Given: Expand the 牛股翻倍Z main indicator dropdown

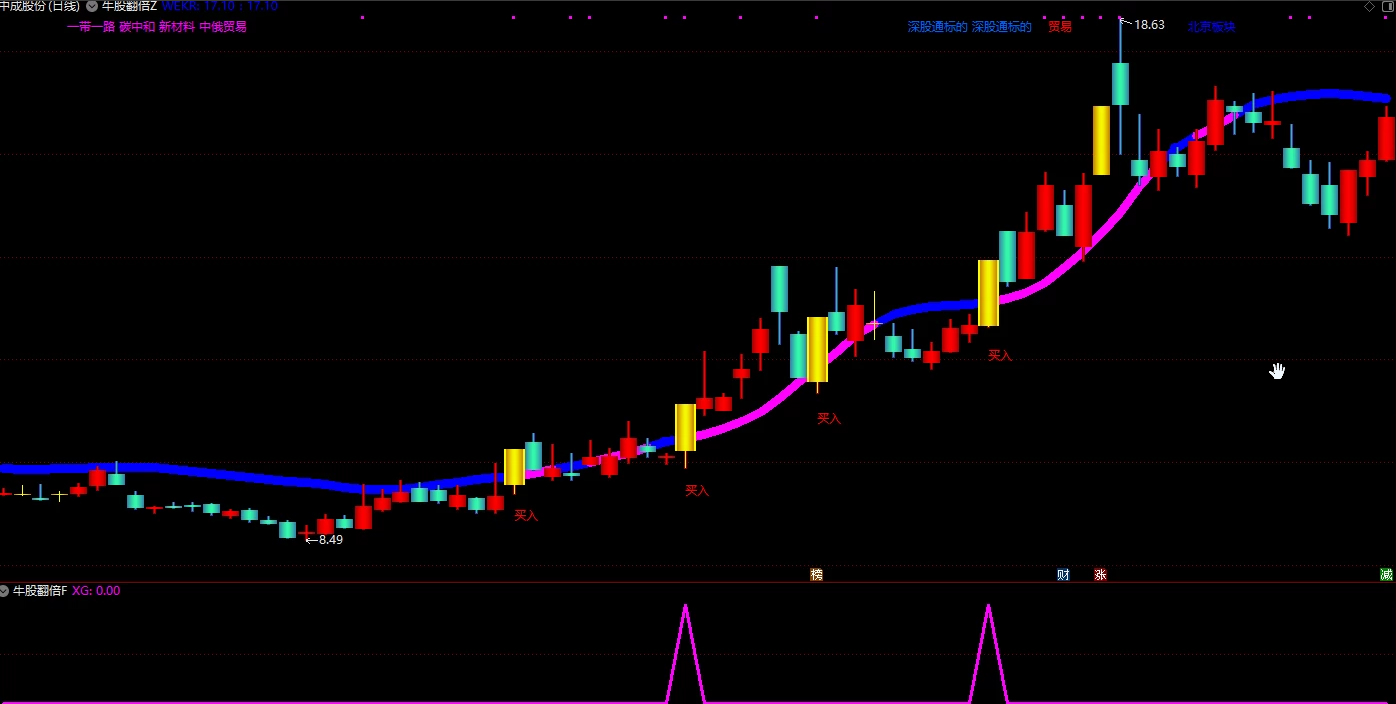Looking at the screenshot, I should (x=92, y=6).
